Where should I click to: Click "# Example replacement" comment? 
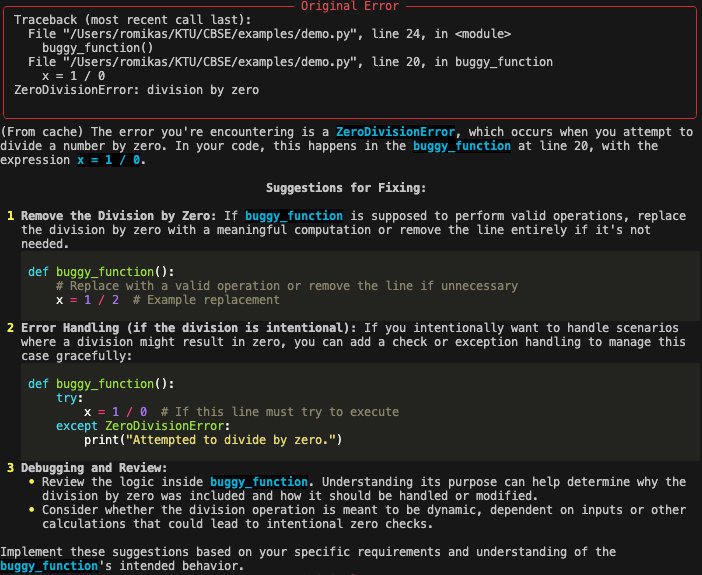(x=206, y=300)
